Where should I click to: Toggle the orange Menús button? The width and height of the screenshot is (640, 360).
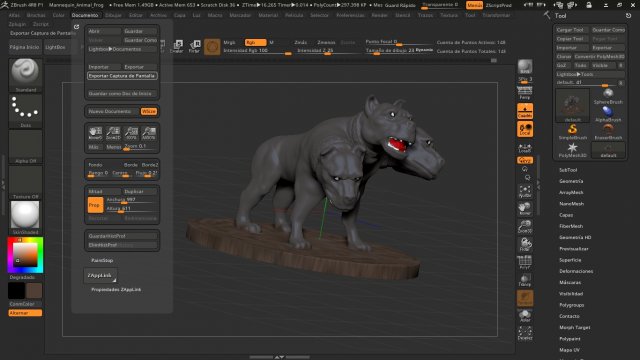(475, 5)
